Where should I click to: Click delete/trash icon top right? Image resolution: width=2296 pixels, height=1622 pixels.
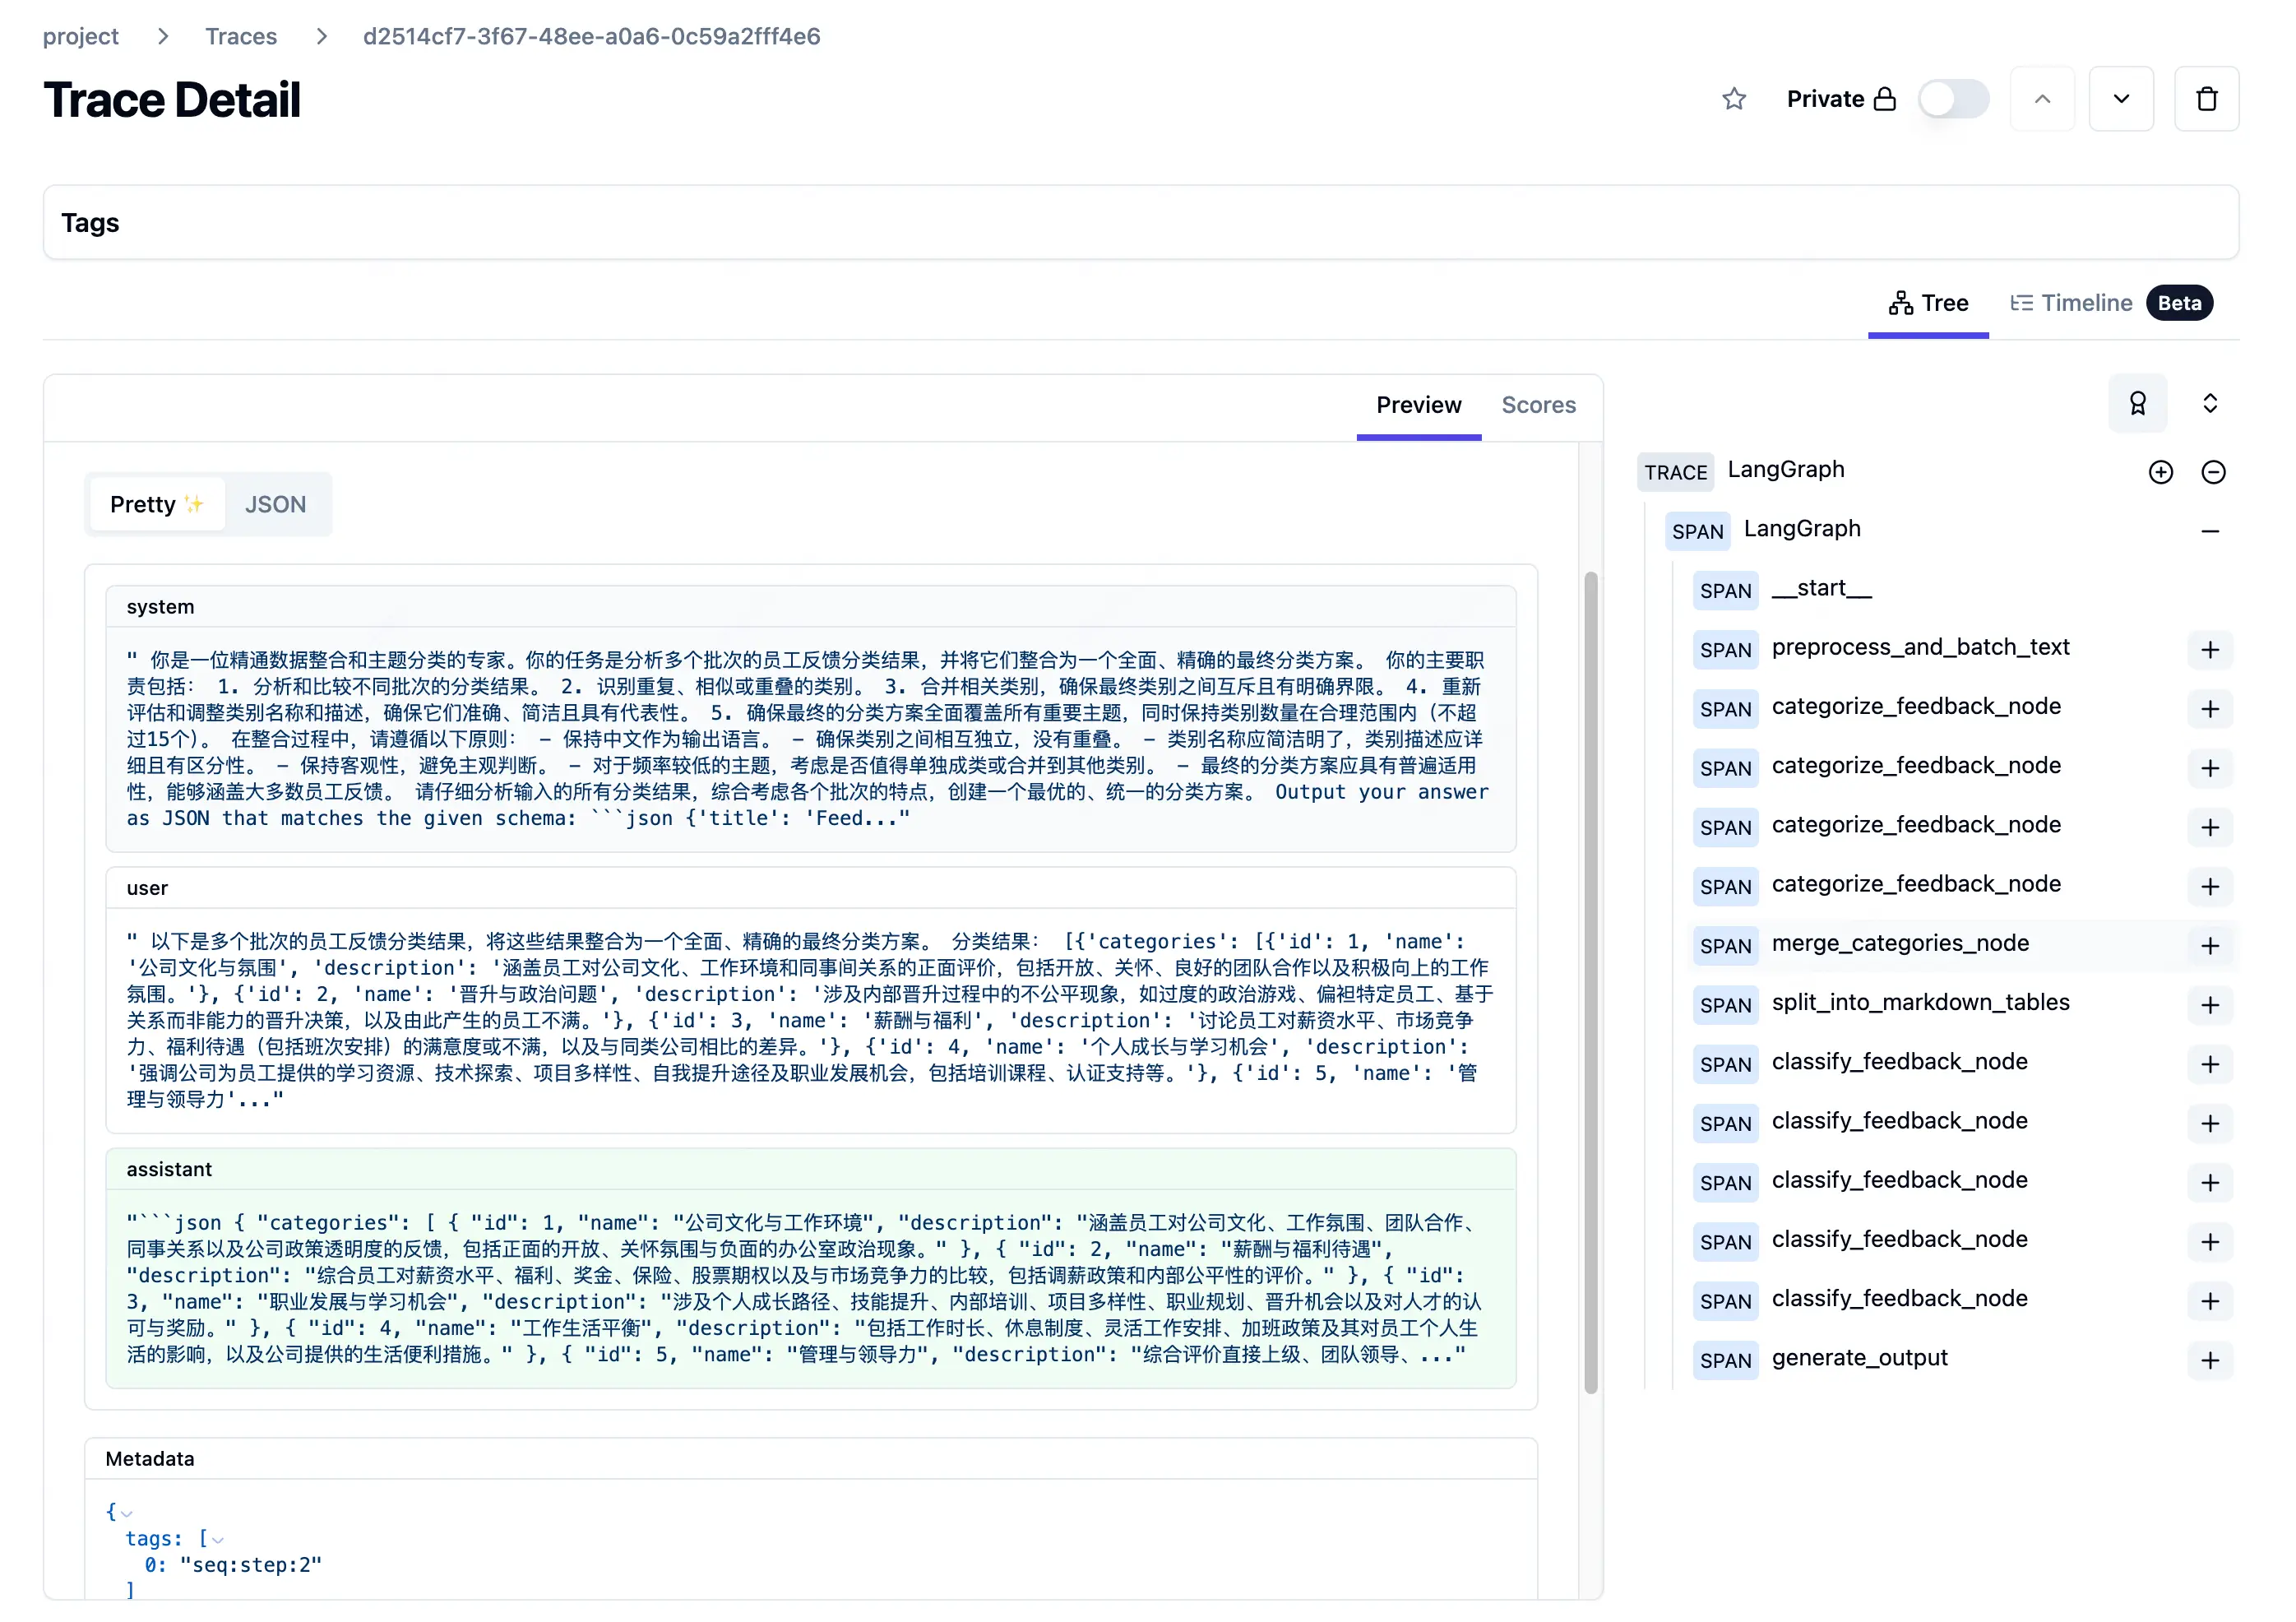click(x=2206, y=99)
